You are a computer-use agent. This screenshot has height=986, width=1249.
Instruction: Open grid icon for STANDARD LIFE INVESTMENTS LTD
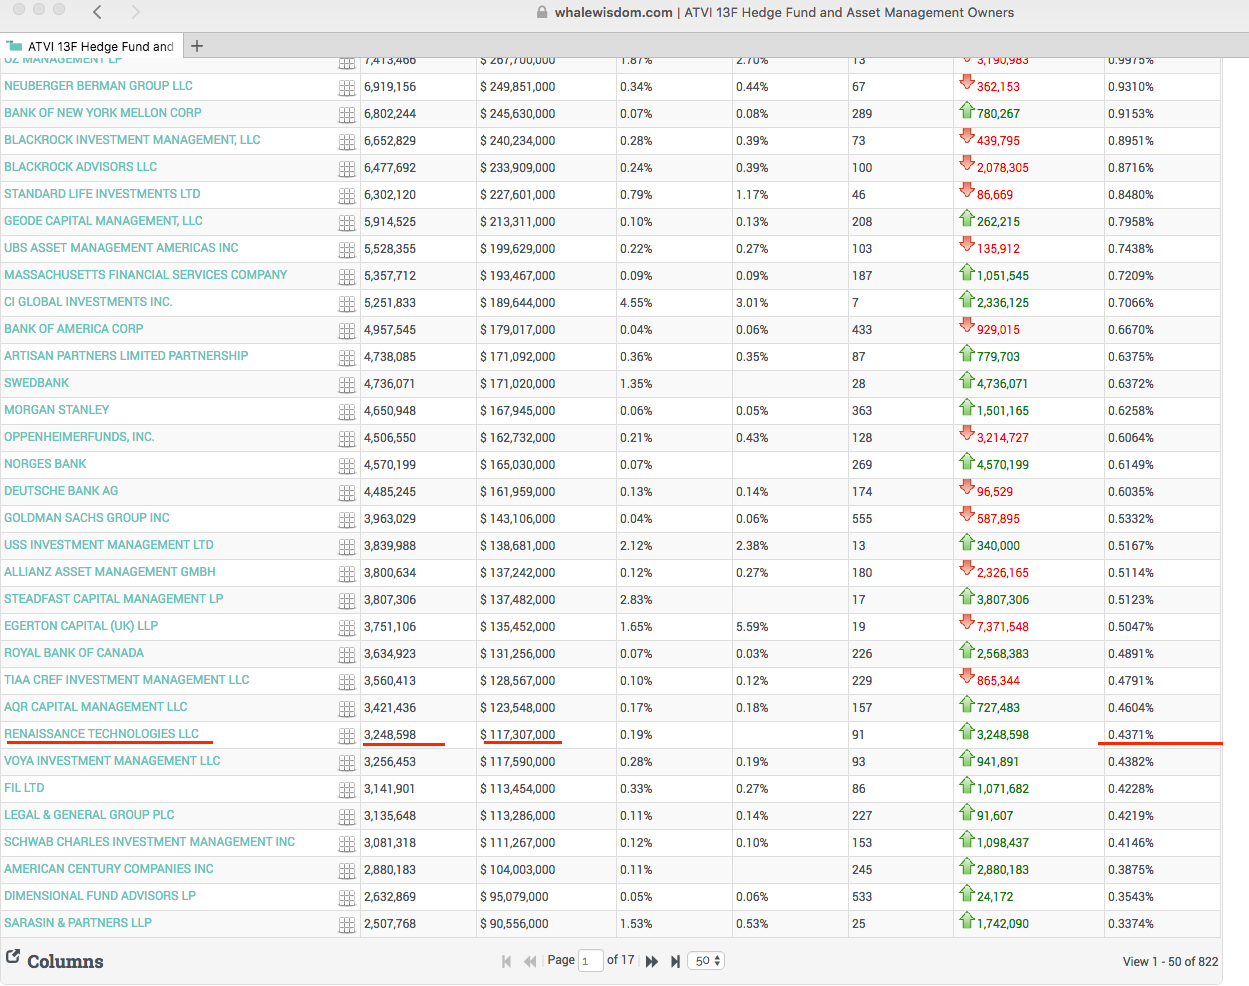(x=347, y=196)
